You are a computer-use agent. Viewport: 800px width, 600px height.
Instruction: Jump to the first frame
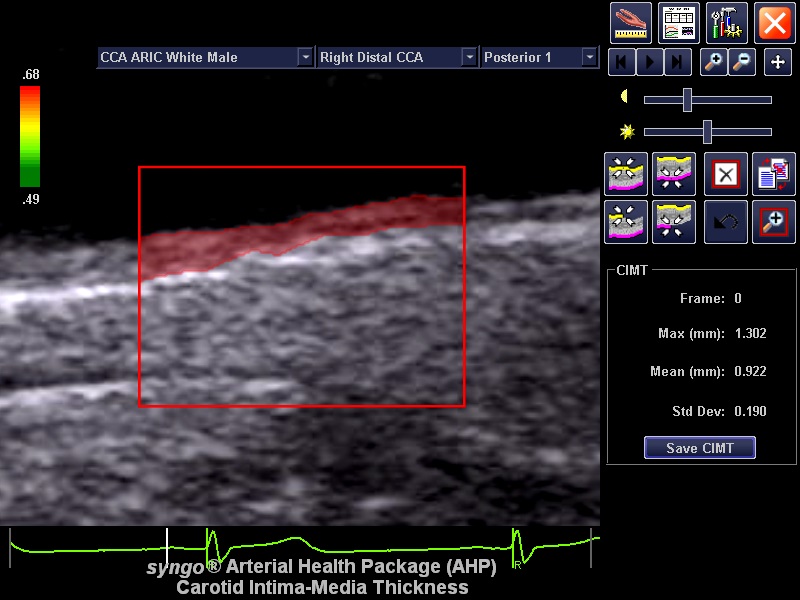point(622,62)
